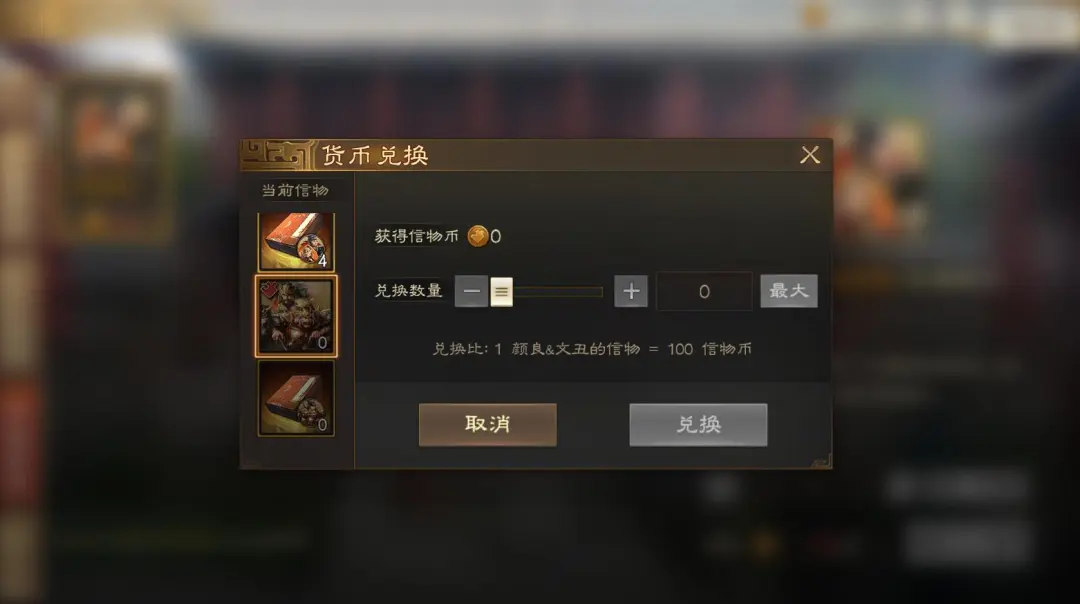Click the 兑换数量 label
The image size is (1080, 604).
408,291
